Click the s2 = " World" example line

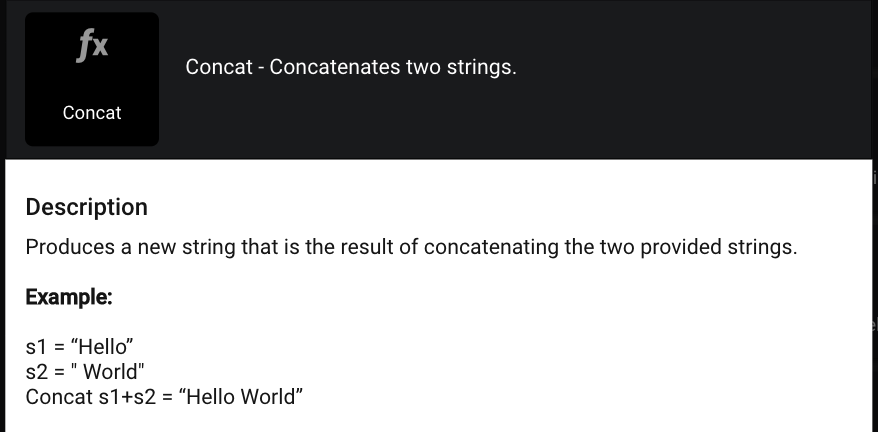[x=85, y=372]
